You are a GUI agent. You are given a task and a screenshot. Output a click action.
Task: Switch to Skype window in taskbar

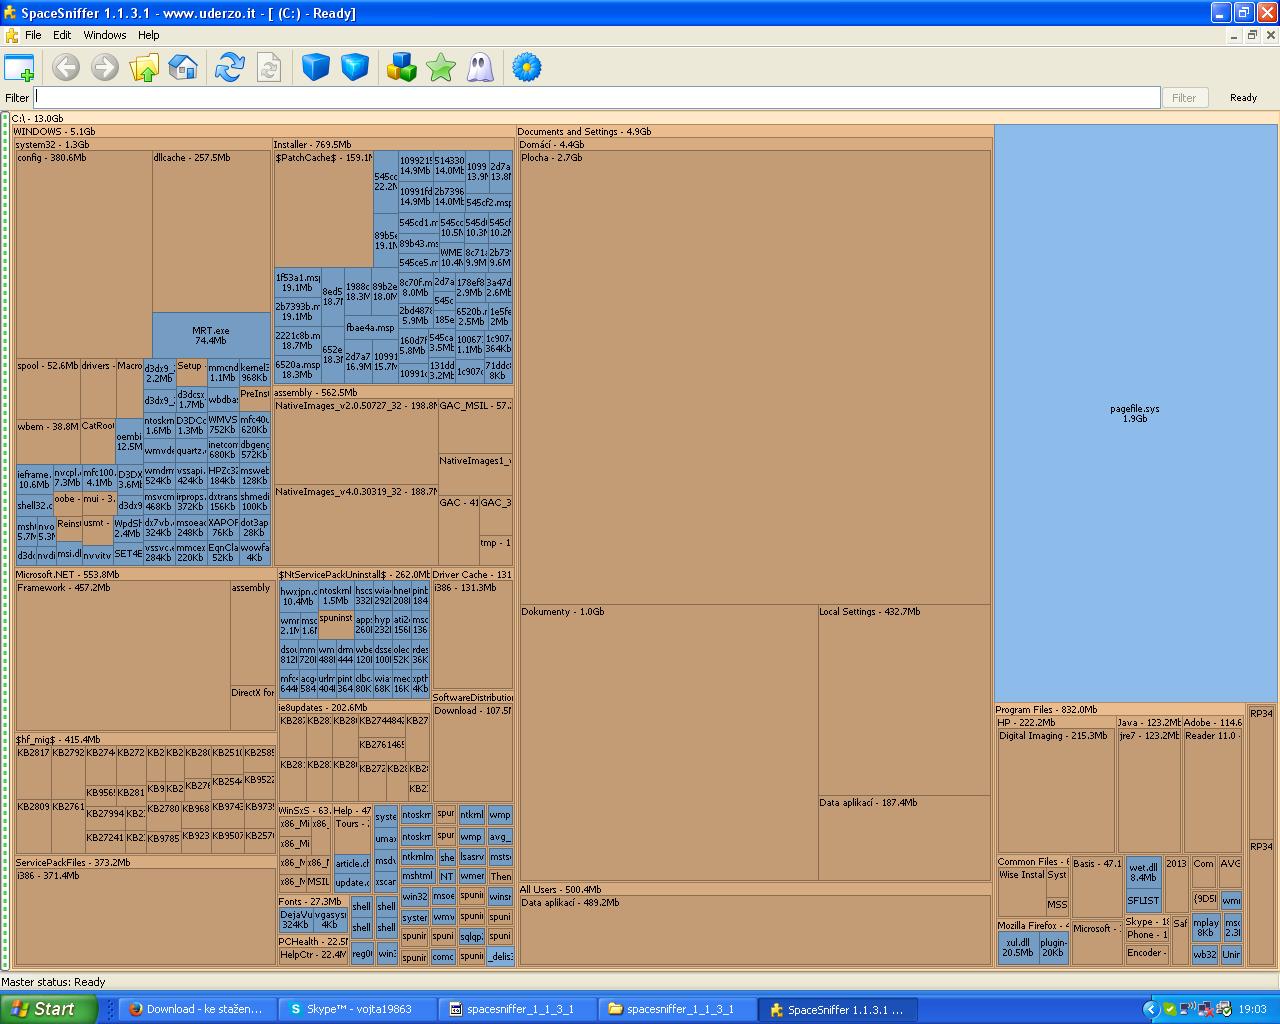click(x=357, y=1009)
